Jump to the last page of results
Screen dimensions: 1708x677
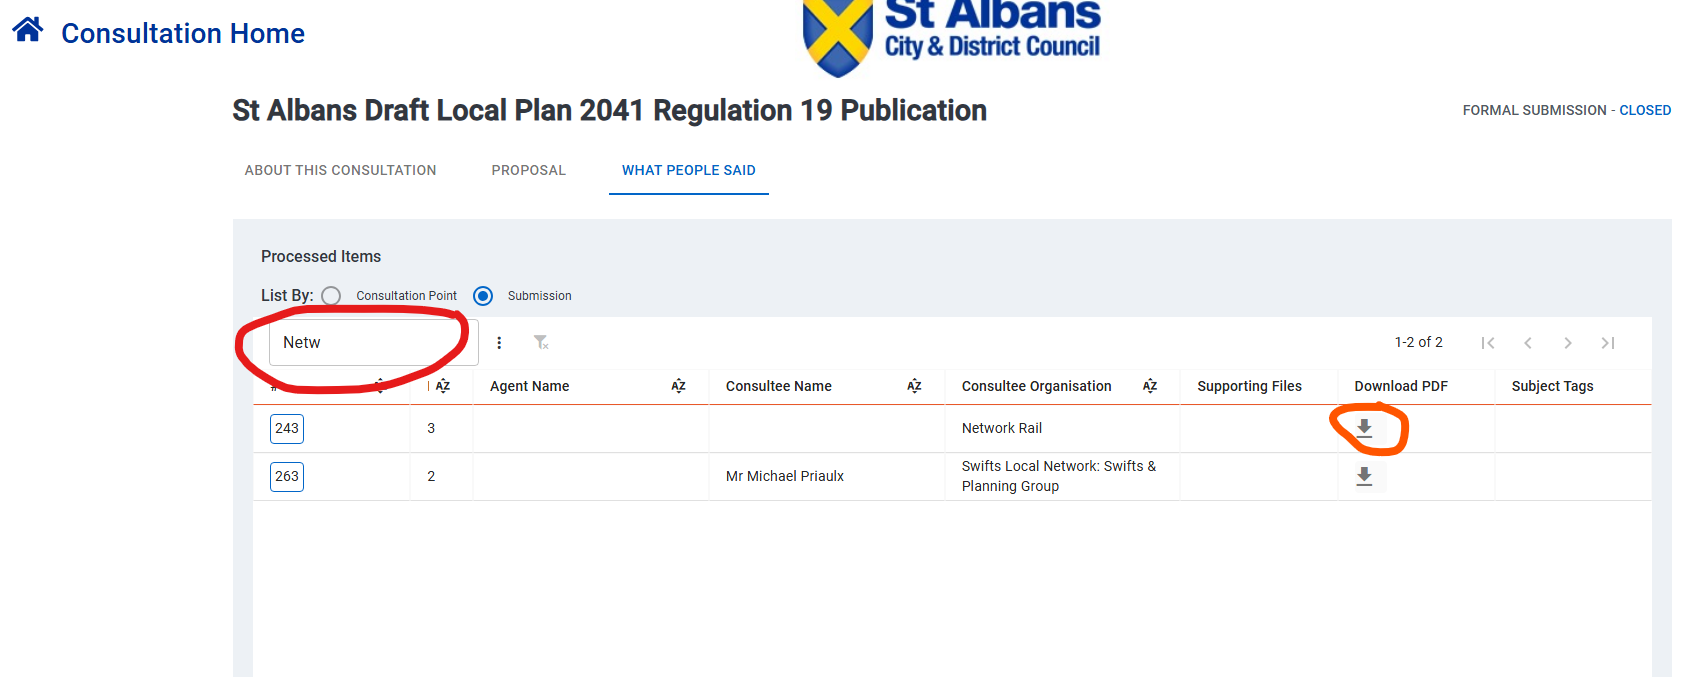(1608, 343)
